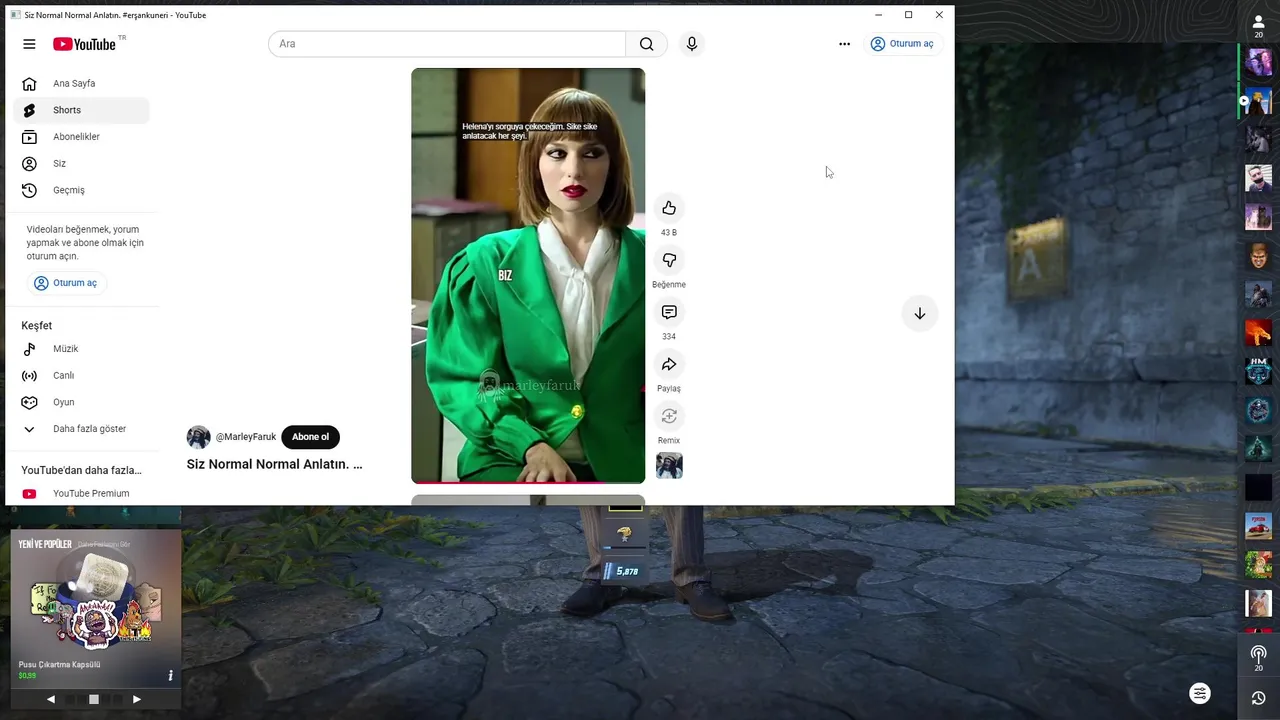The width and height of the screenshot is (1280, 720).
Task: Click Oturum aç button in YouTube header
Action: 902,44
